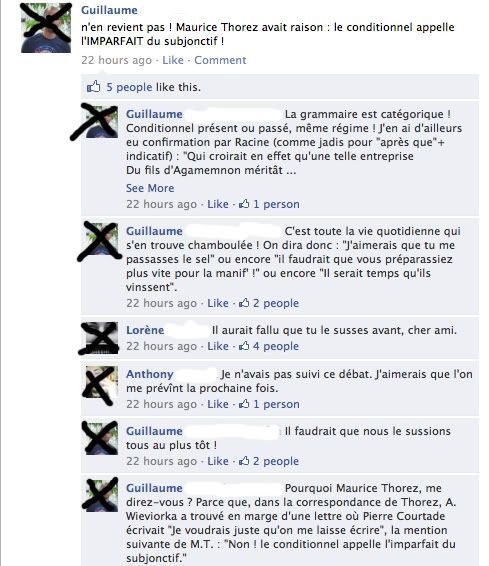489x566 pixels.
Task: Click main post author's profile picture
Action: 46,28
